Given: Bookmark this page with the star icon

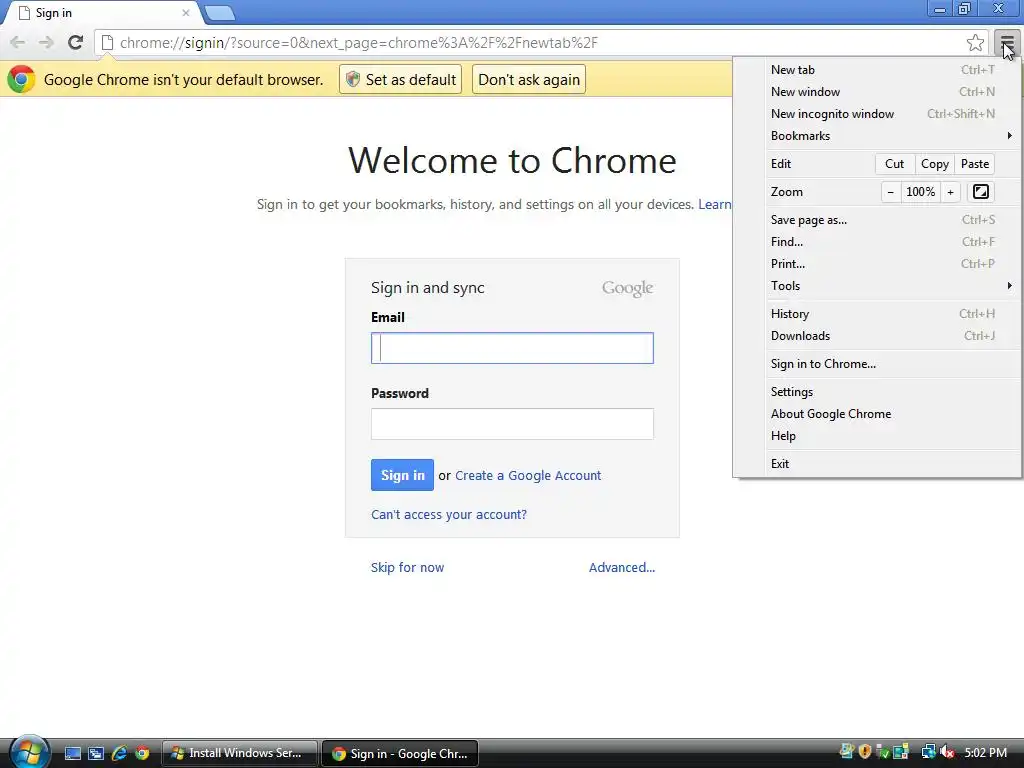Looking at the screenshot, I should coord(975,43).
